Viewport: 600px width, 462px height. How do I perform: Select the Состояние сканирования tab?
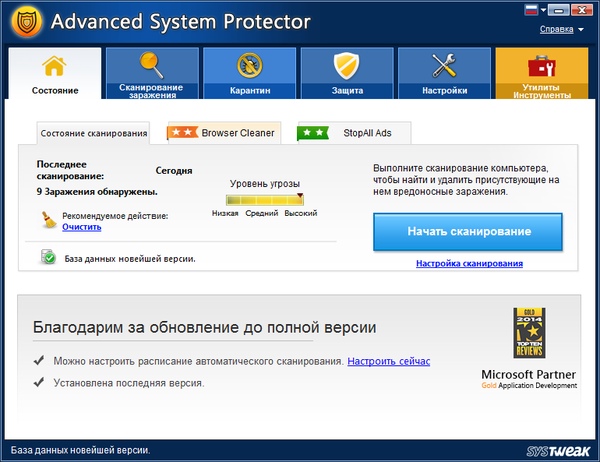click(92, 132)
